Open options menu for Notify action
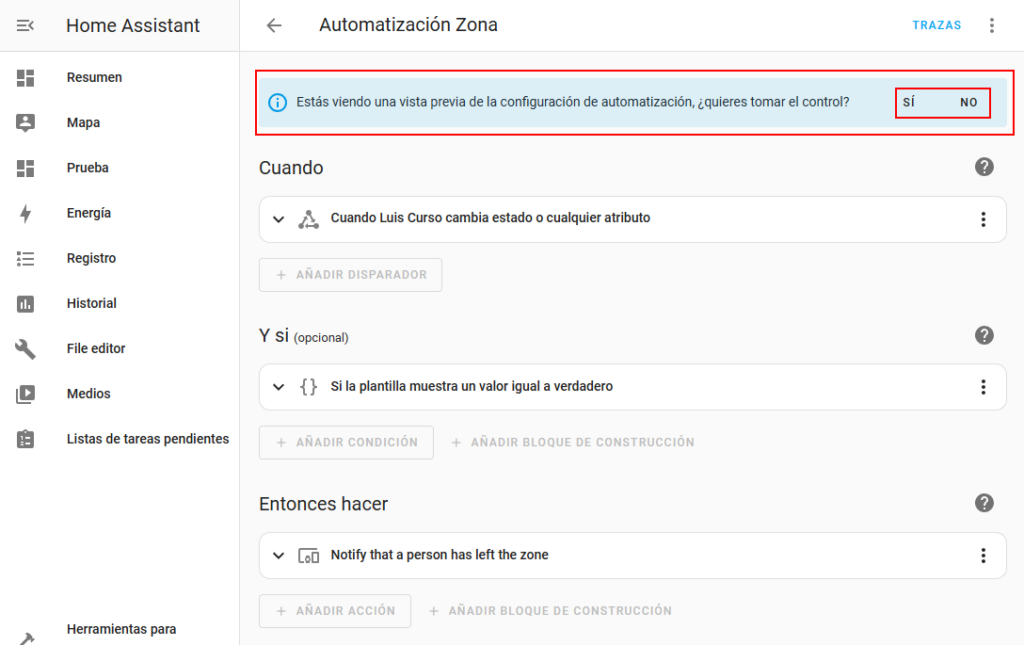Screen dimensions: 1024x645 (x=983, y=555)
